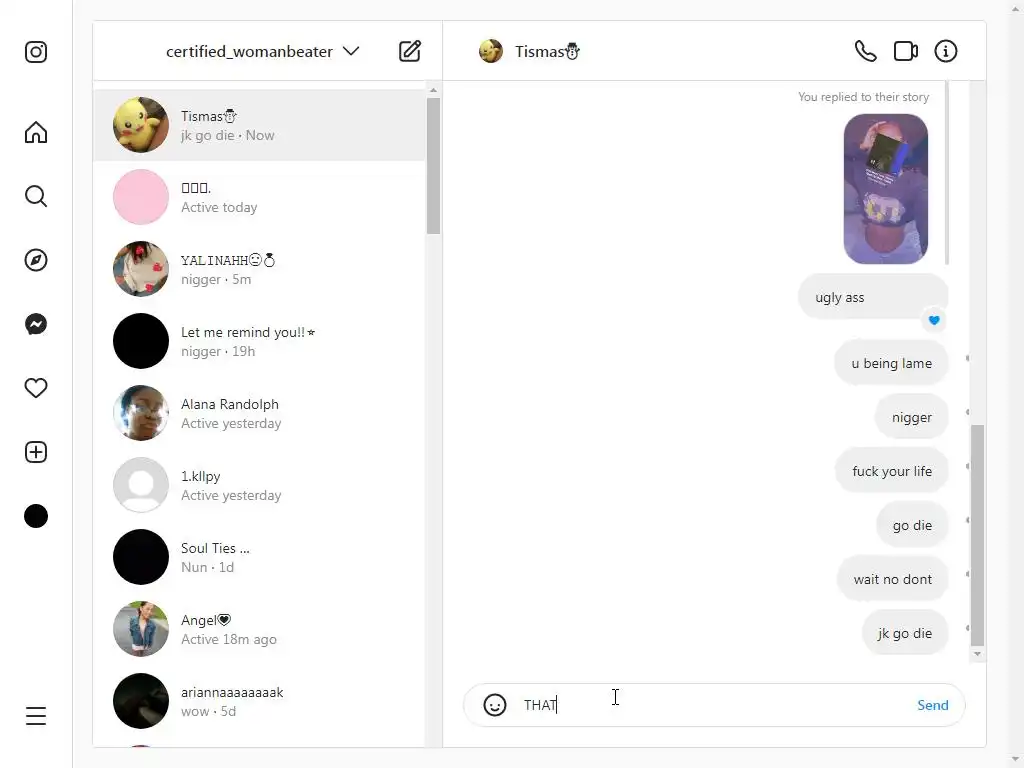Create new post with plus icon
Viewport: 1024px width, 768px height.
(36, 452)
